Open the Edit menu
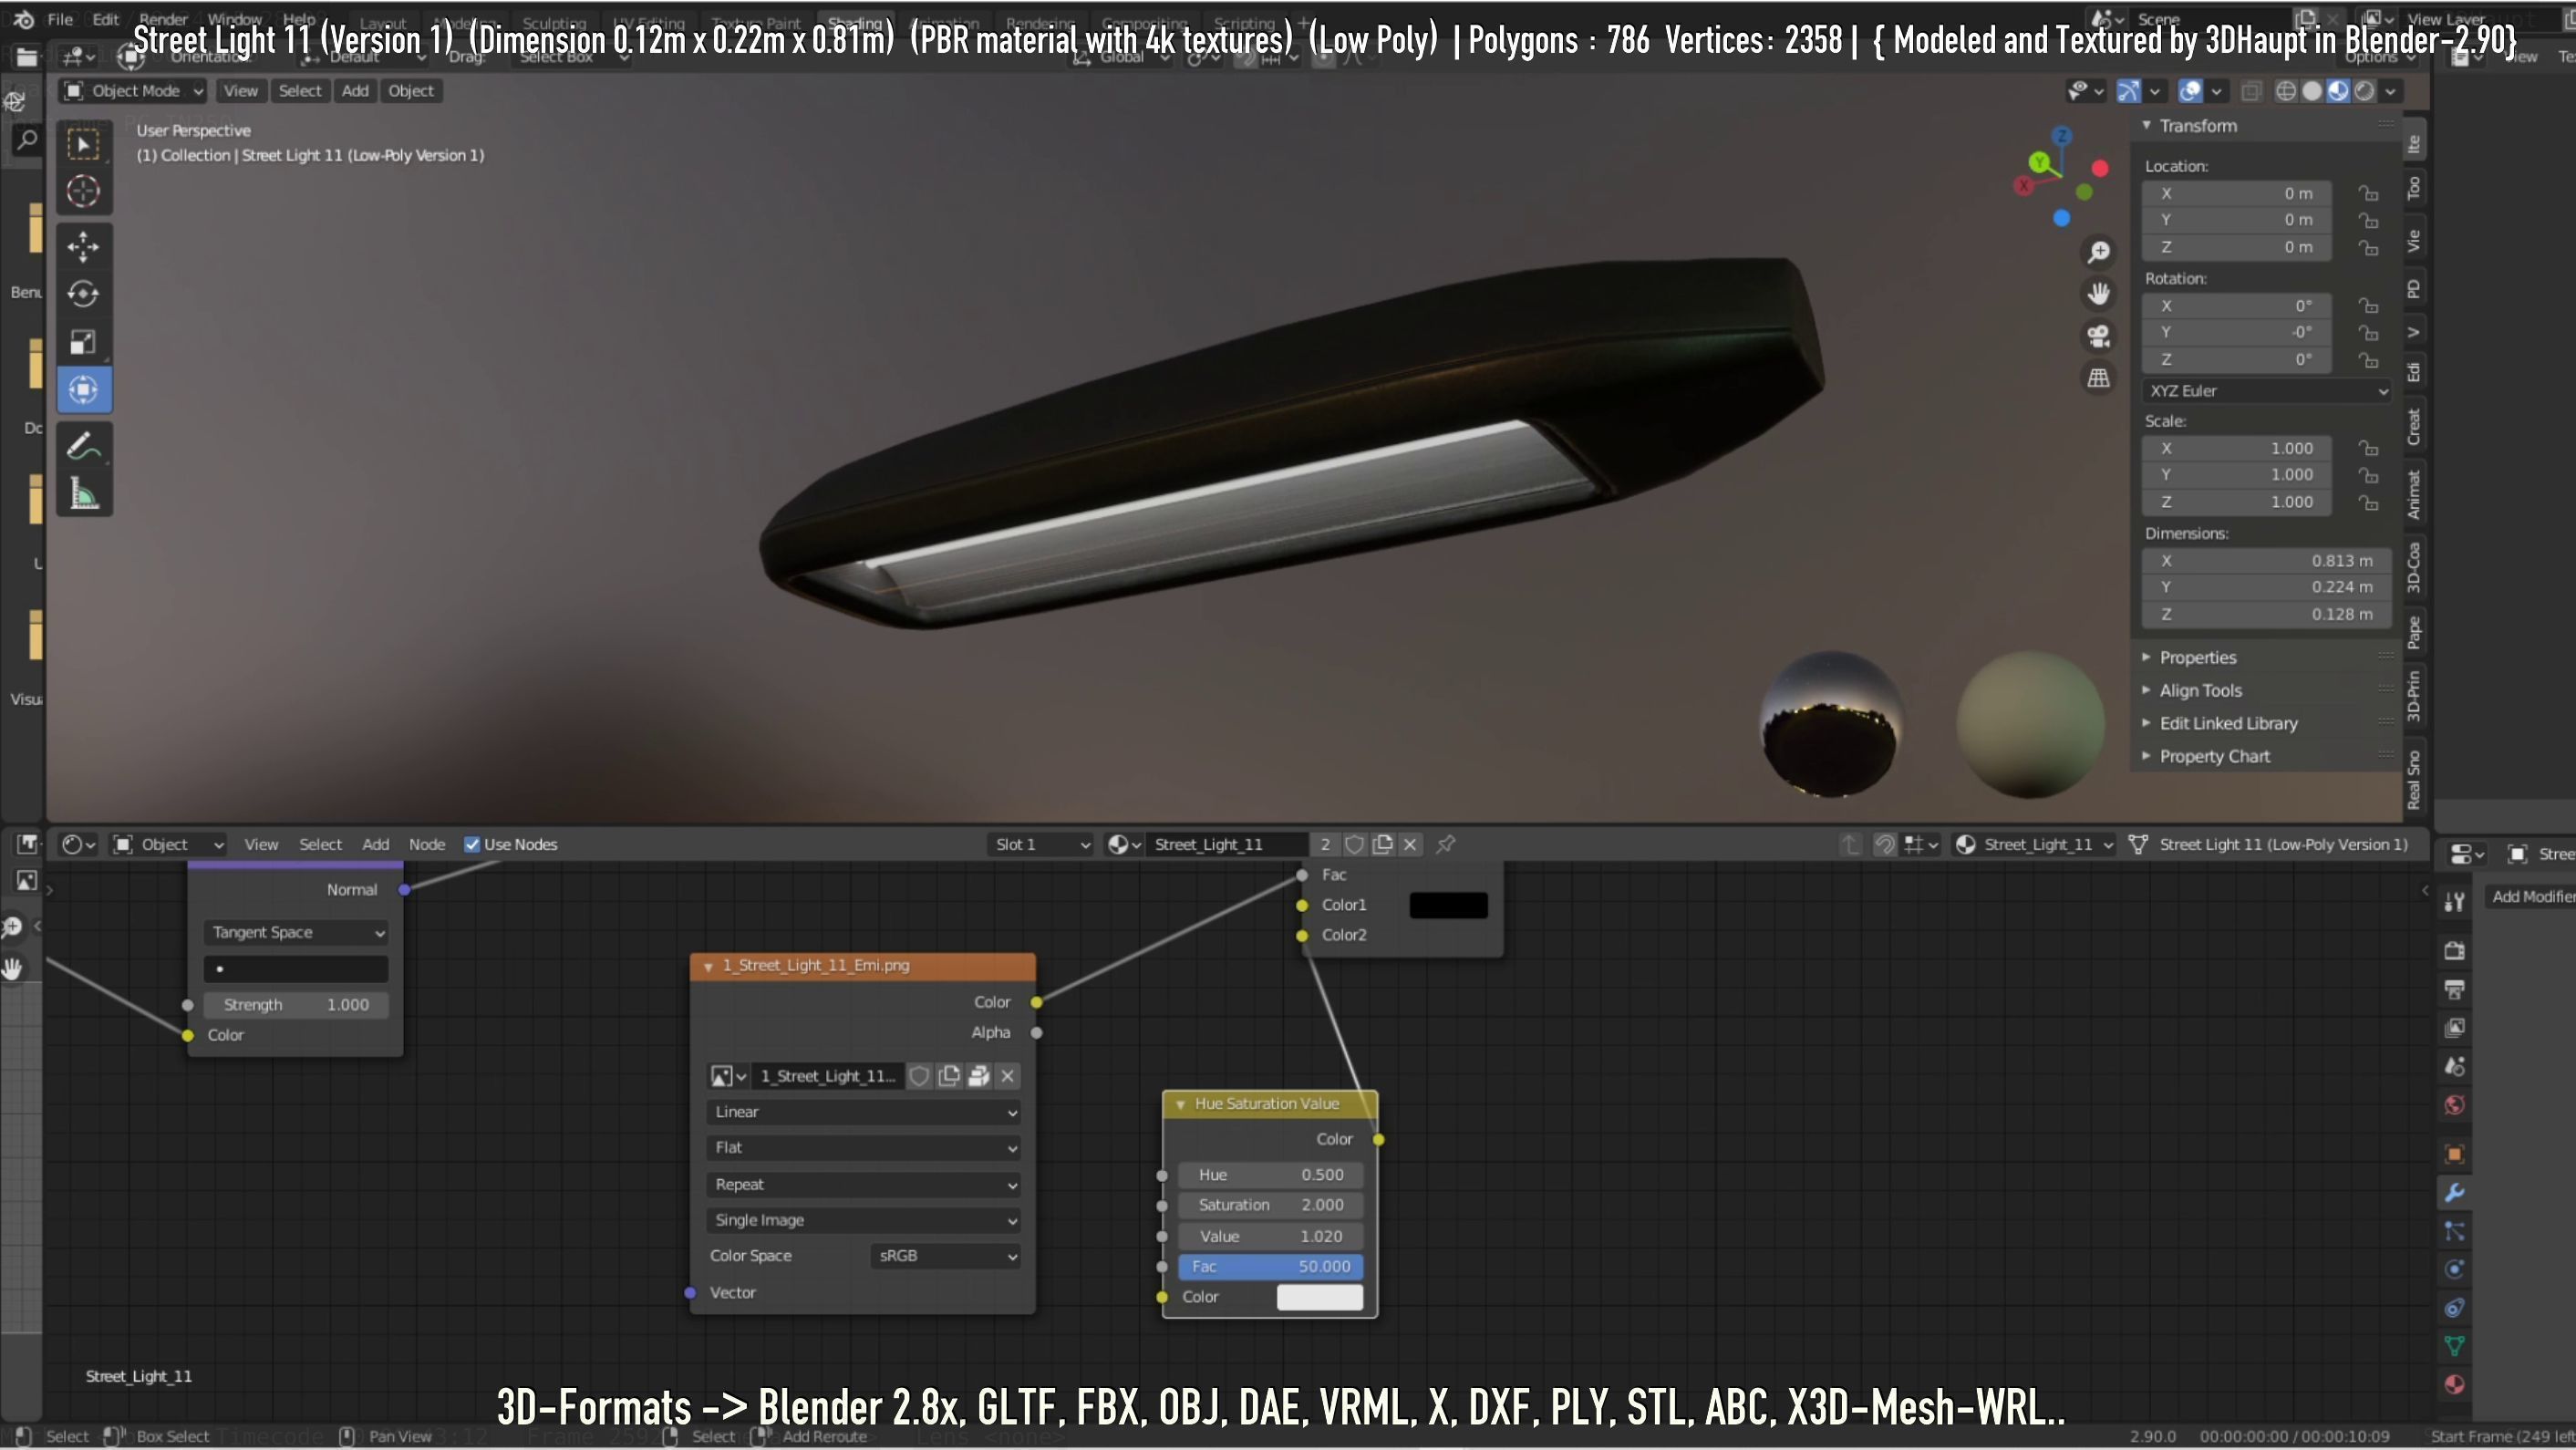This screenshot has height=1450, width=2576. [x=105, y=19]
